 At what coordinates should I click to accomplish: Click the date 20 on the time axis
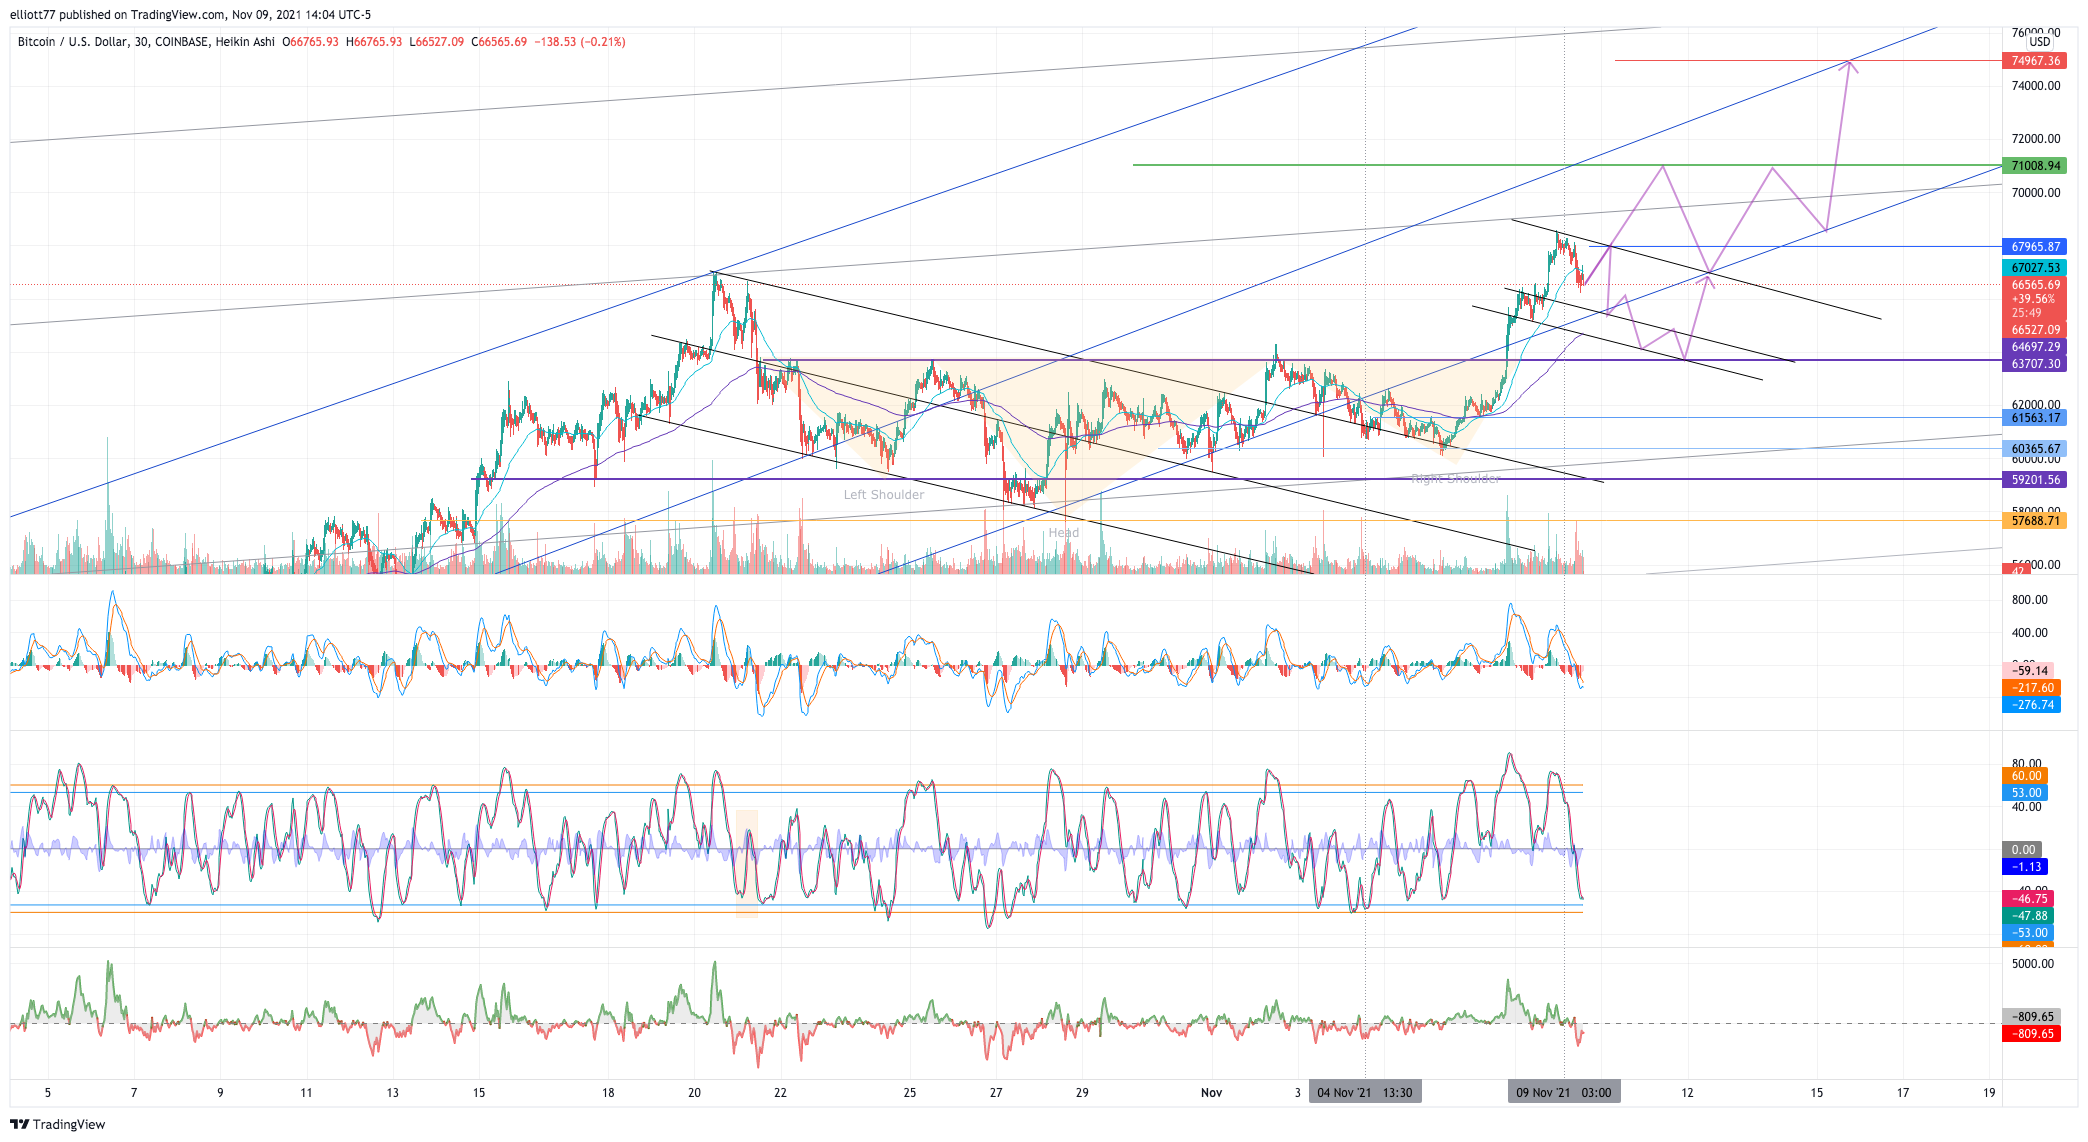[694, 1093]
